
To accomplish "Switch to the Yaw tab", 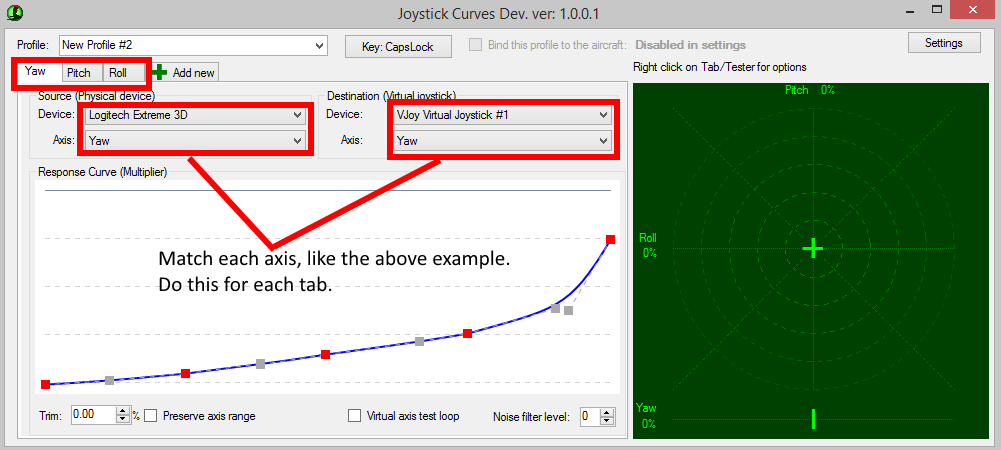I will tap(35, 71).
